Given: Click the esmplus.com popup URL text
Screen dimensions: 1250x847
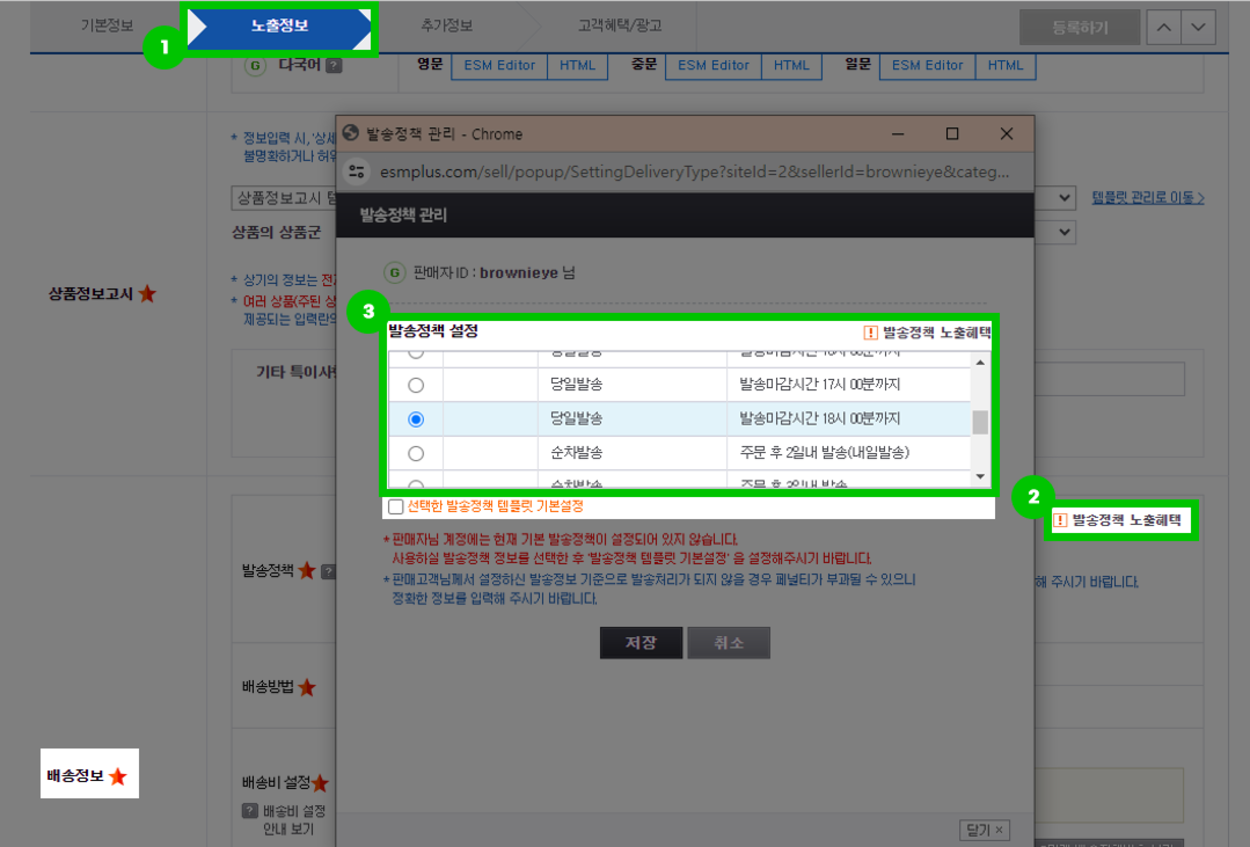Looking at the screenshot, I should tap(695, 171).
